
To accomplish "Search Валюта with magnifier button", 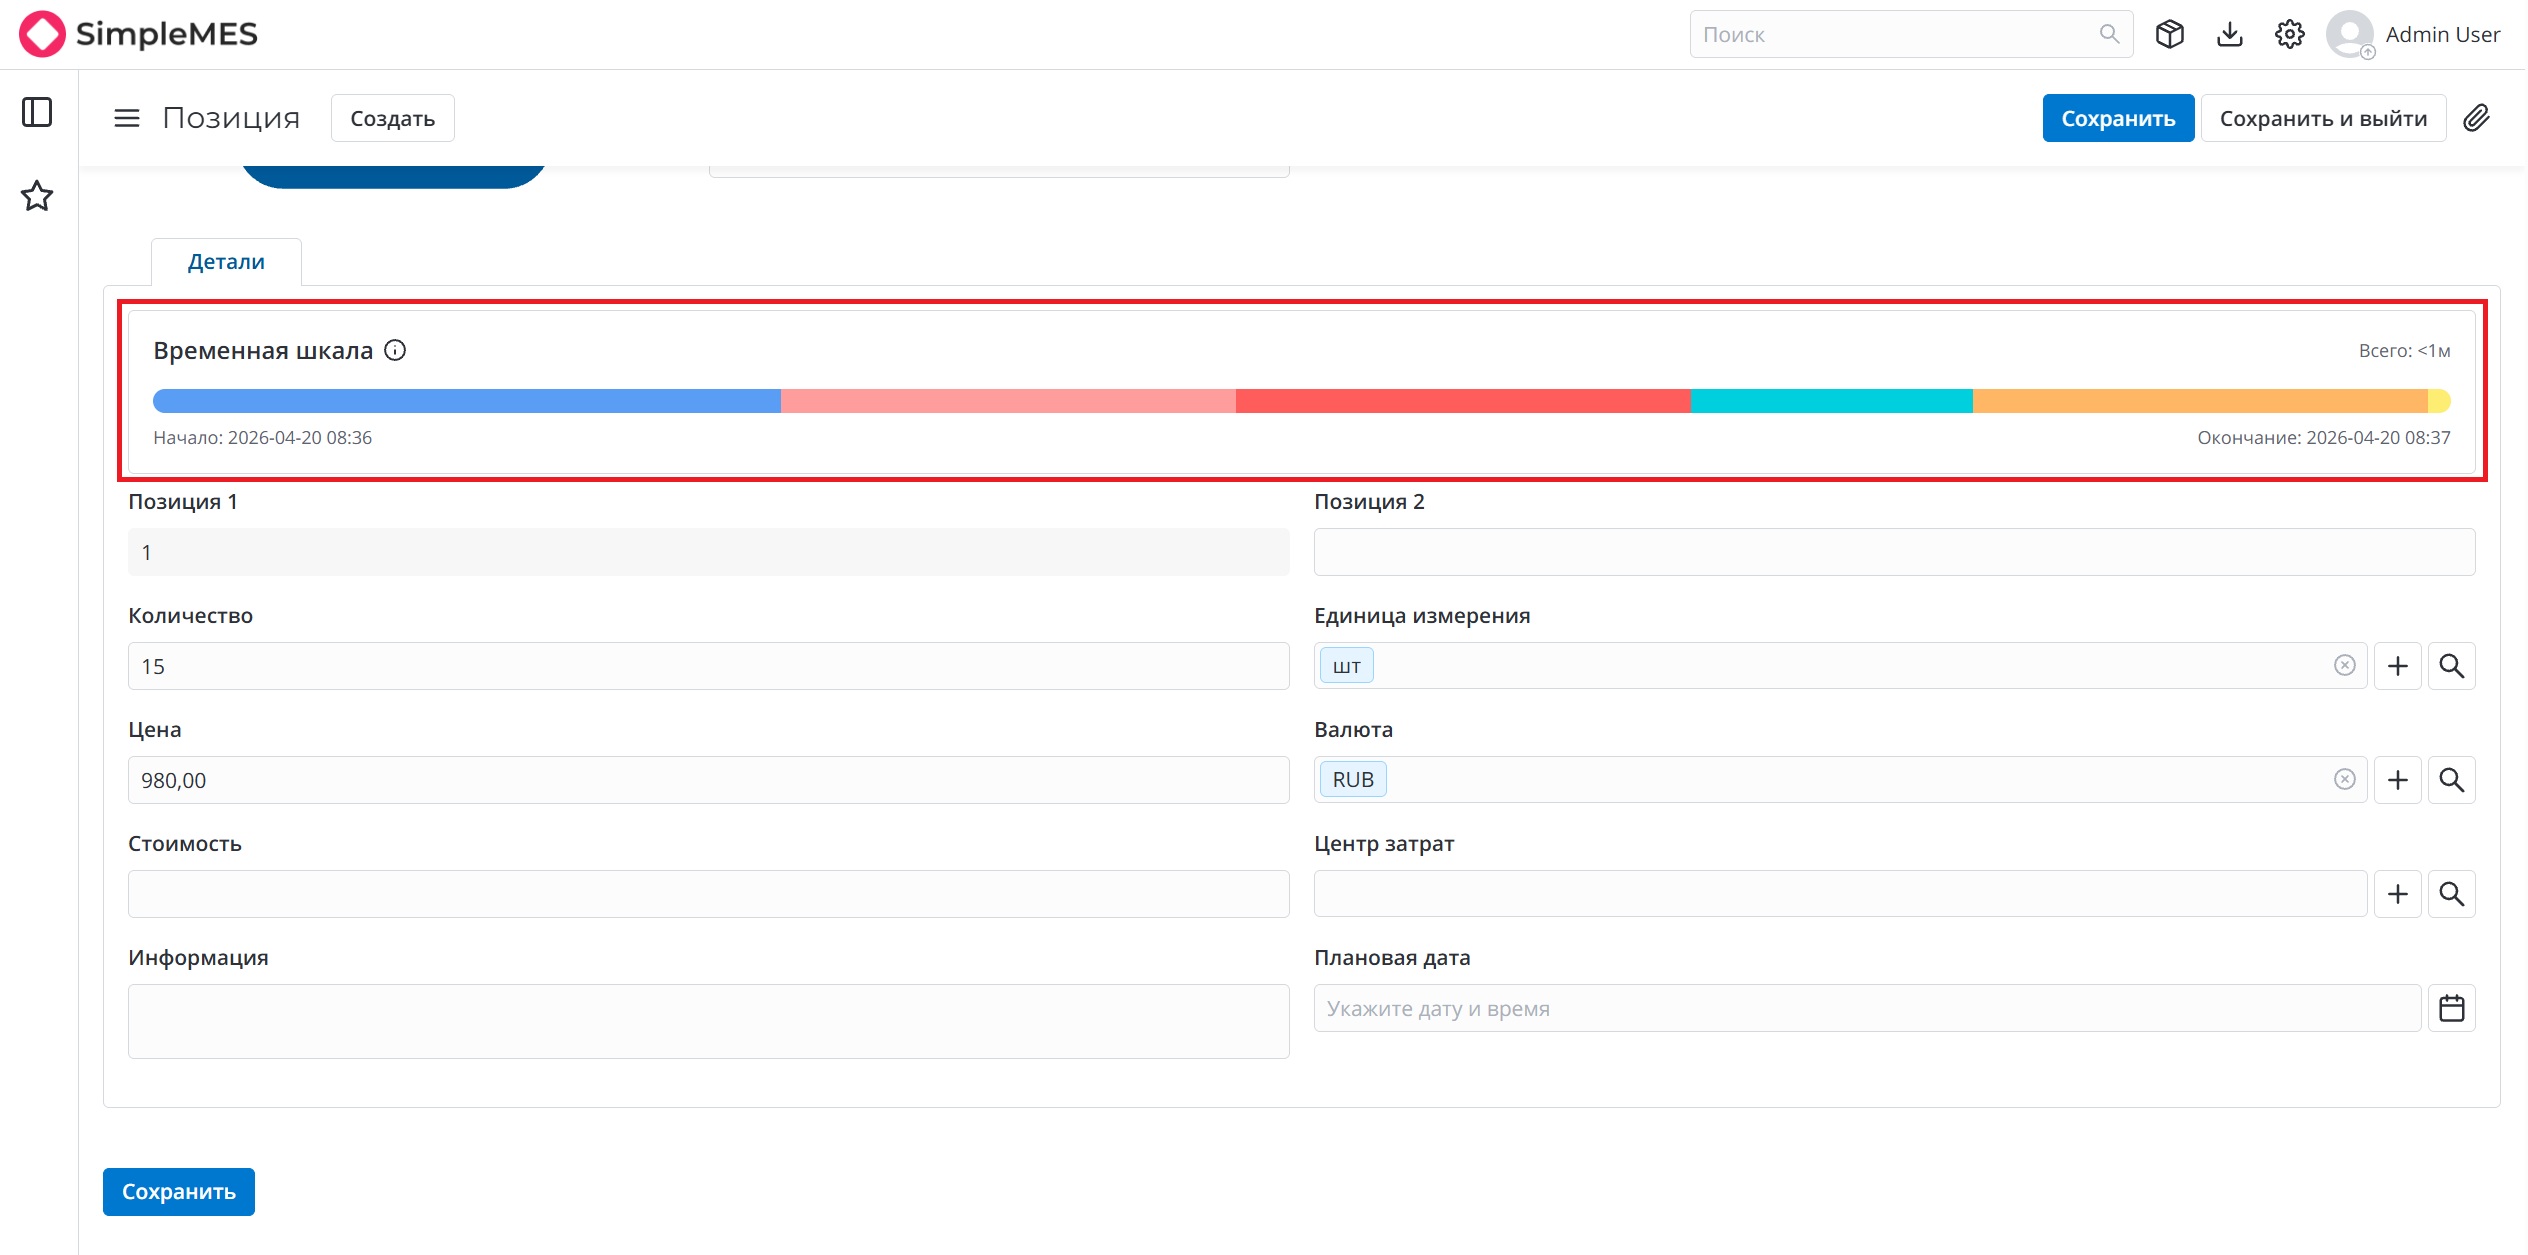I will (x=2452, y=780).
